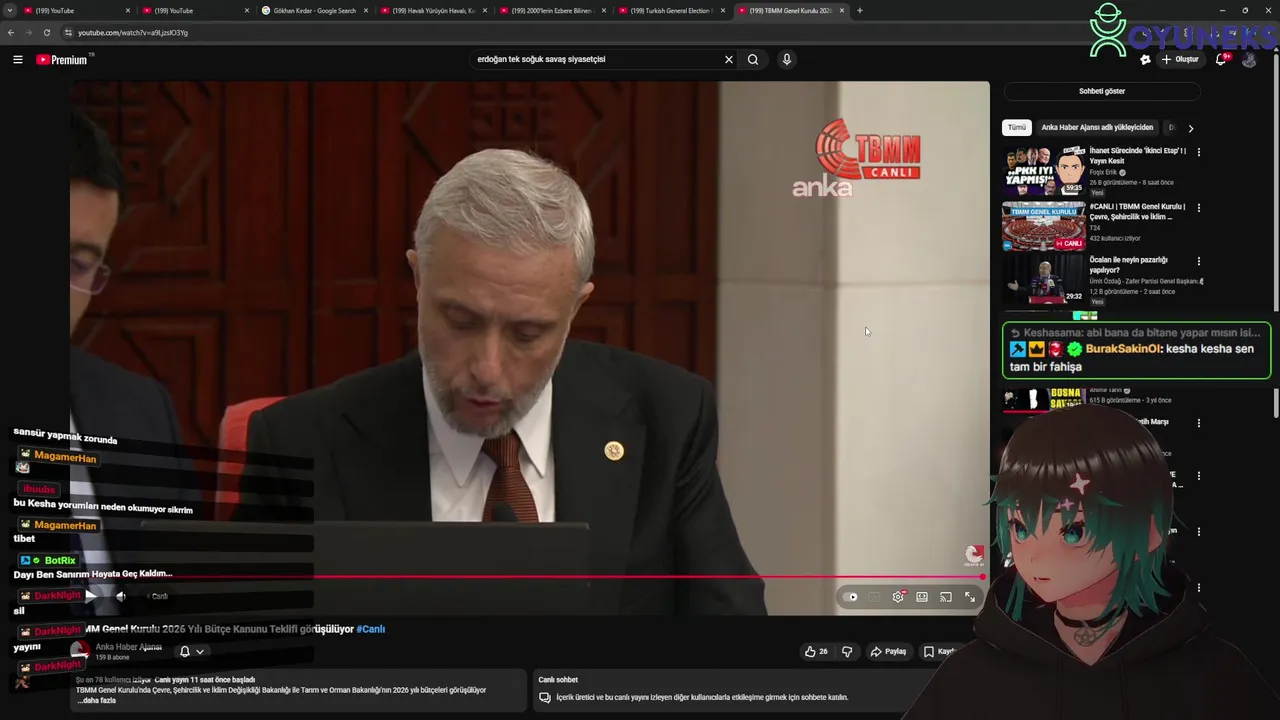
Task: Click the Öcalan ile neyin pazarlığı yapılıyor title
Action: pos(1128,265)
